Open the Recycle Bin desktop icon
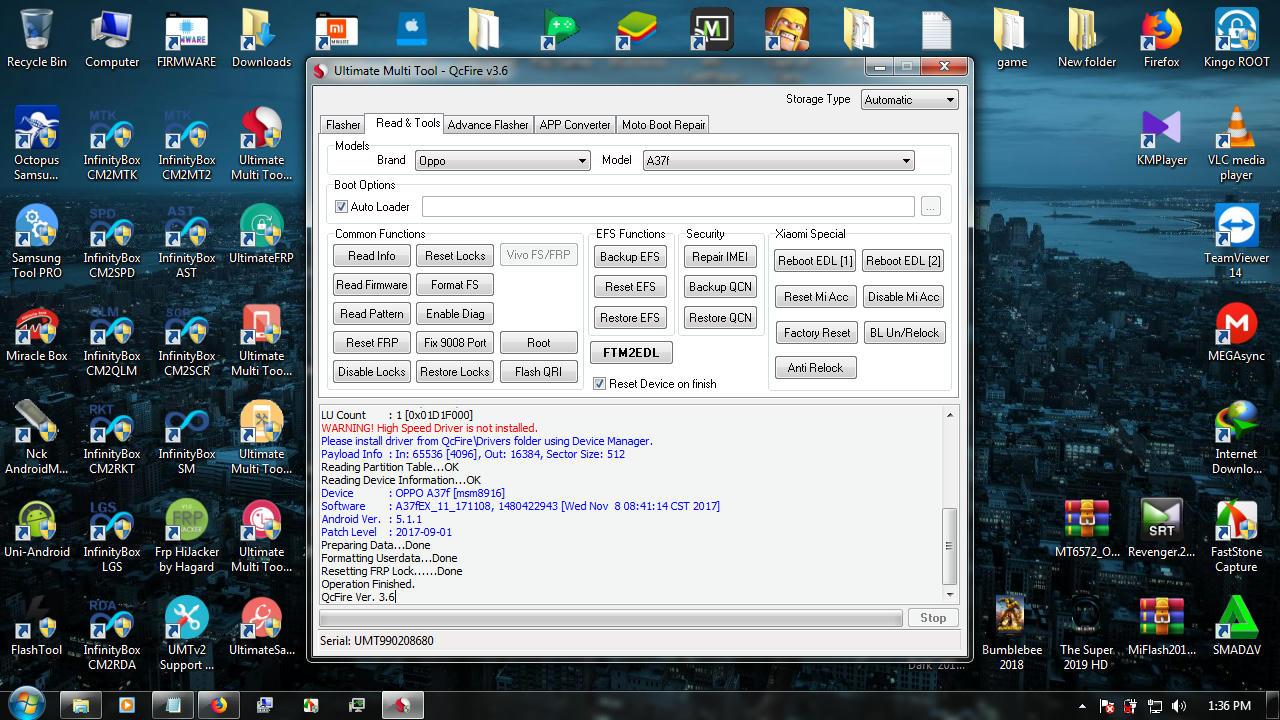 (x=37, y=38)
